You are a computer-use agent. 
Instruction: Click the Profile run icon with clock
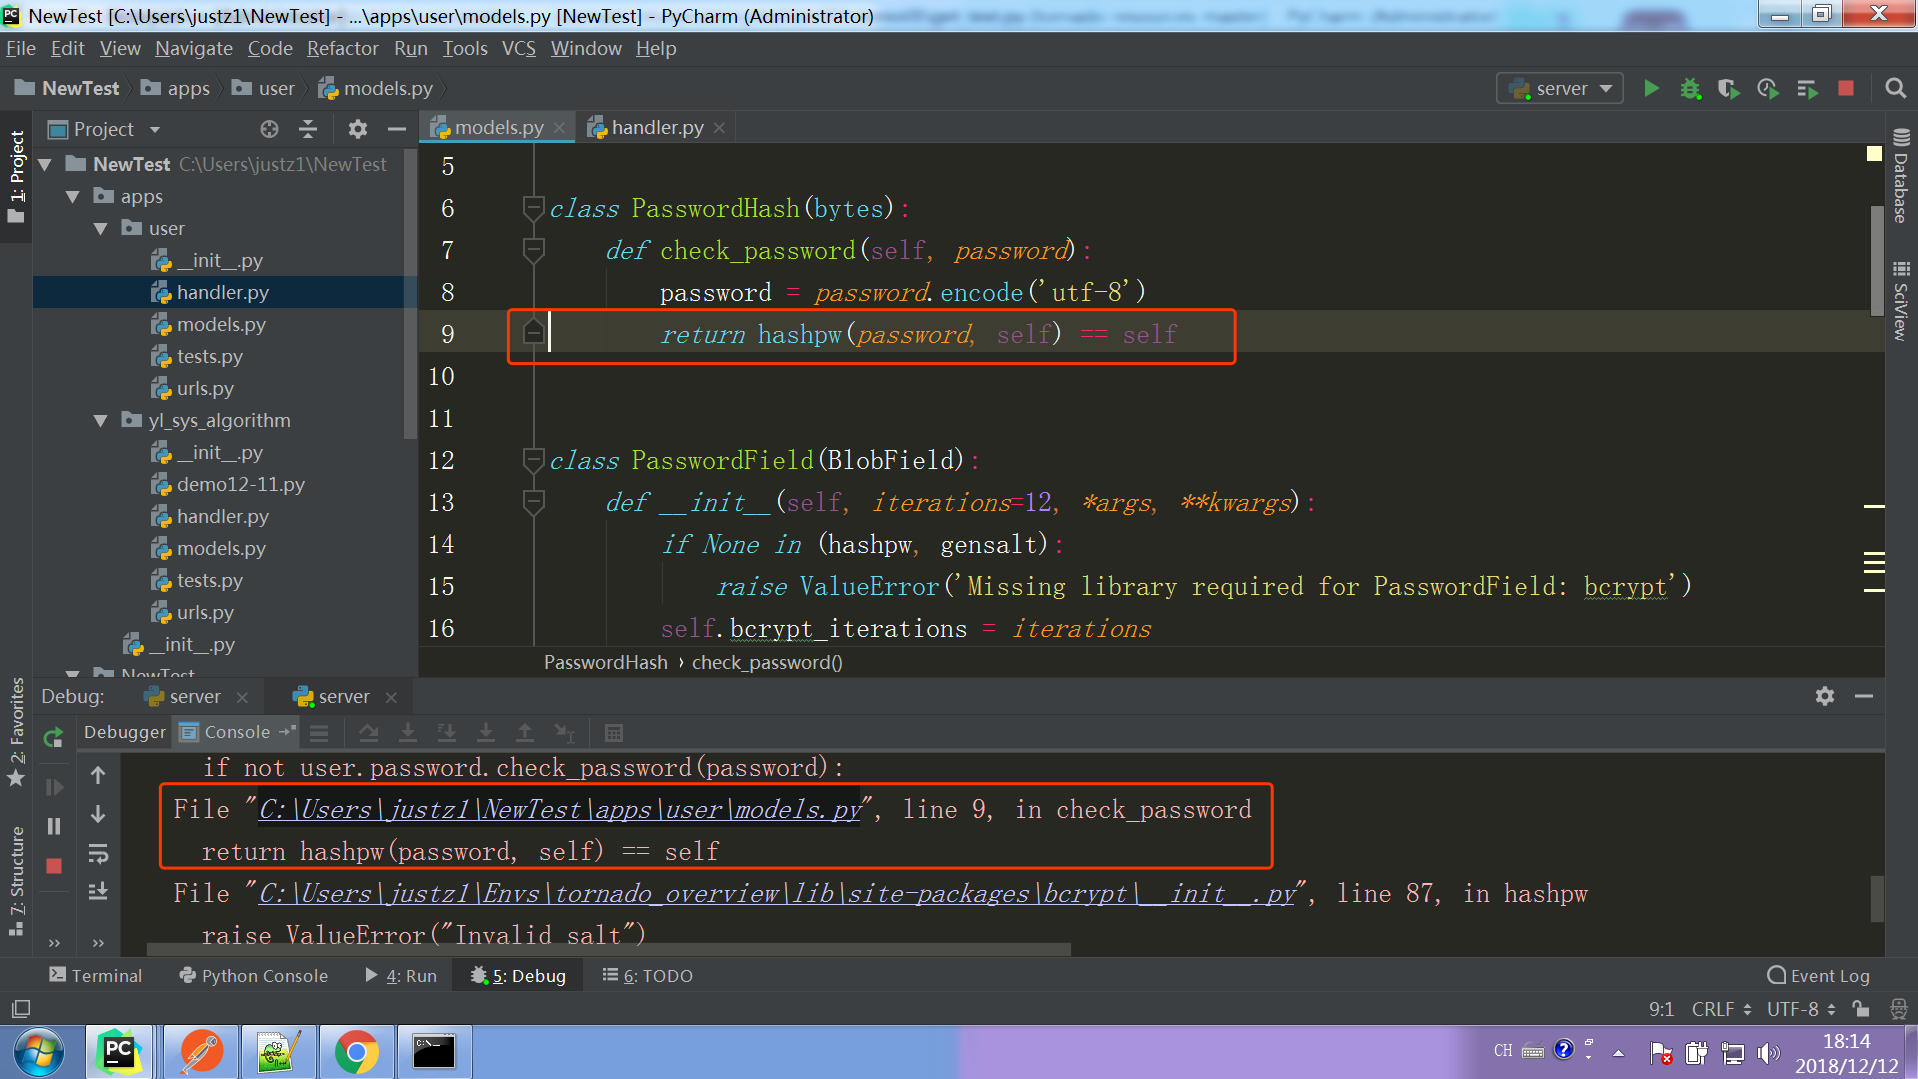[1768, 89]
